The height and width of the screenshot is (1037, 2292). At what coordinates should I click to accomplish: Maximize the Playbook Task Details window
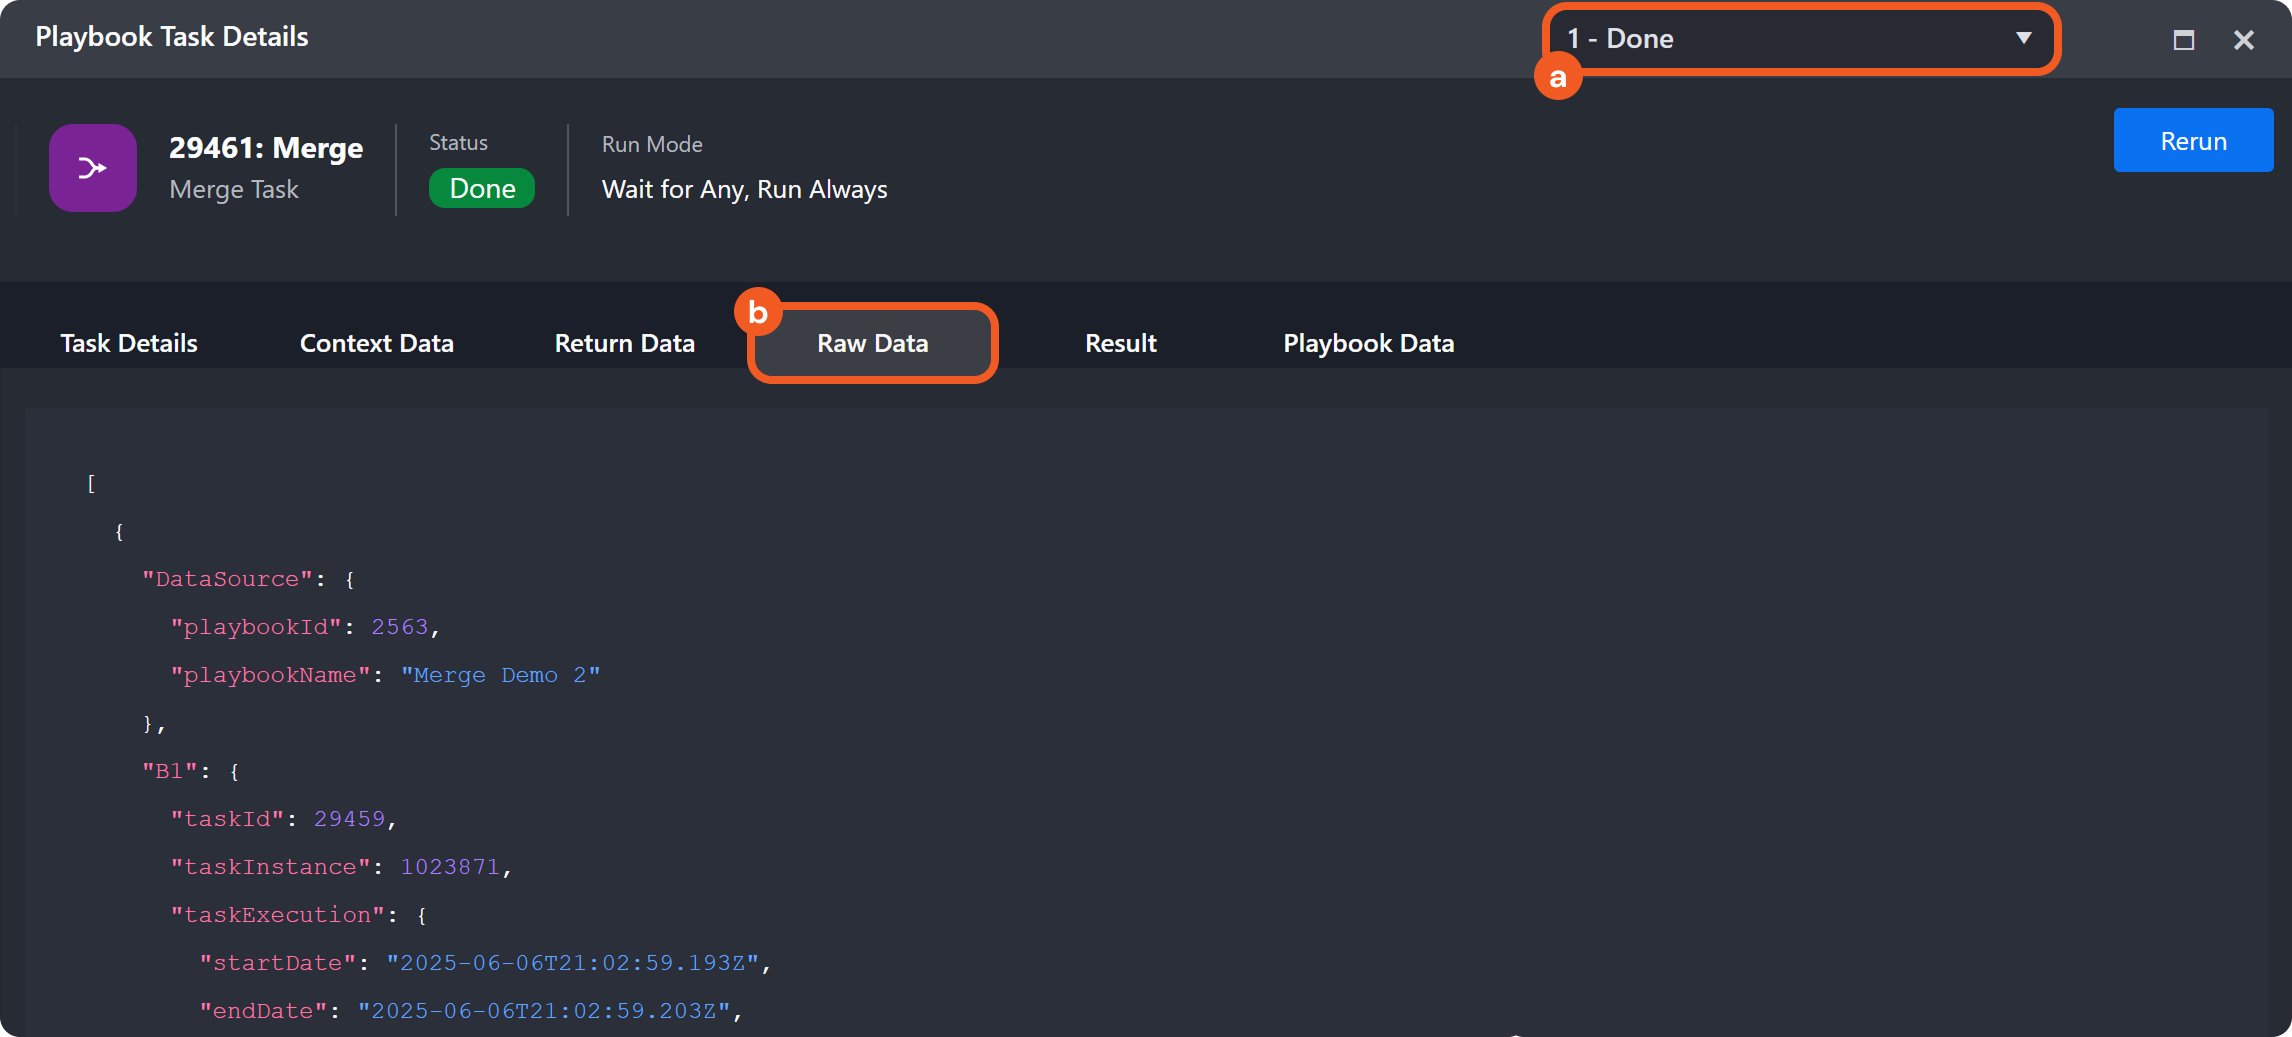(x=2184, y=40)
